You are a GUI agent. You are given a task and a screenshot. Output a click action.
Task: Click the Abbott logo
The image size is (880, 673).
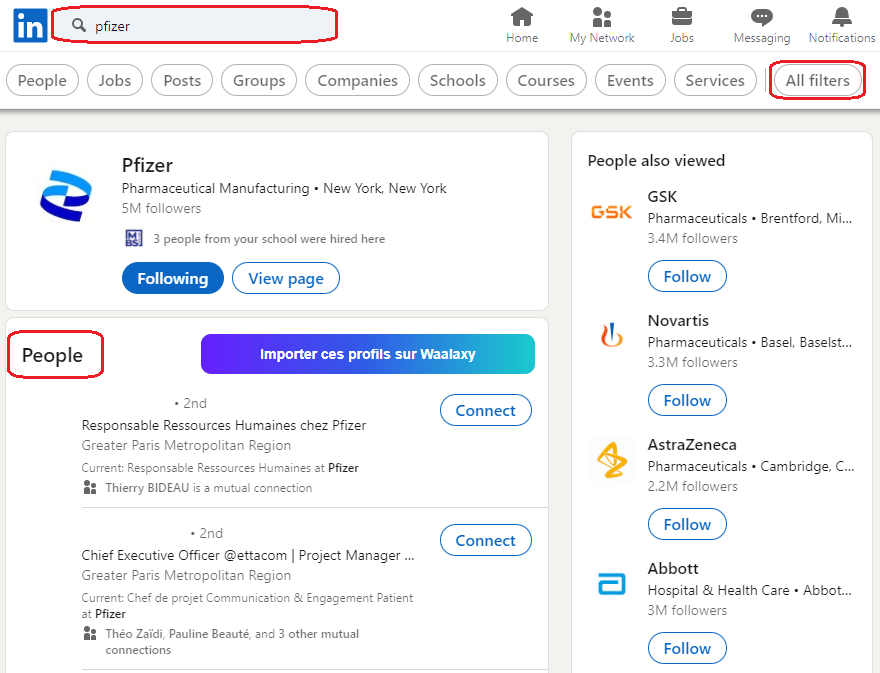[x=611, y=583]
